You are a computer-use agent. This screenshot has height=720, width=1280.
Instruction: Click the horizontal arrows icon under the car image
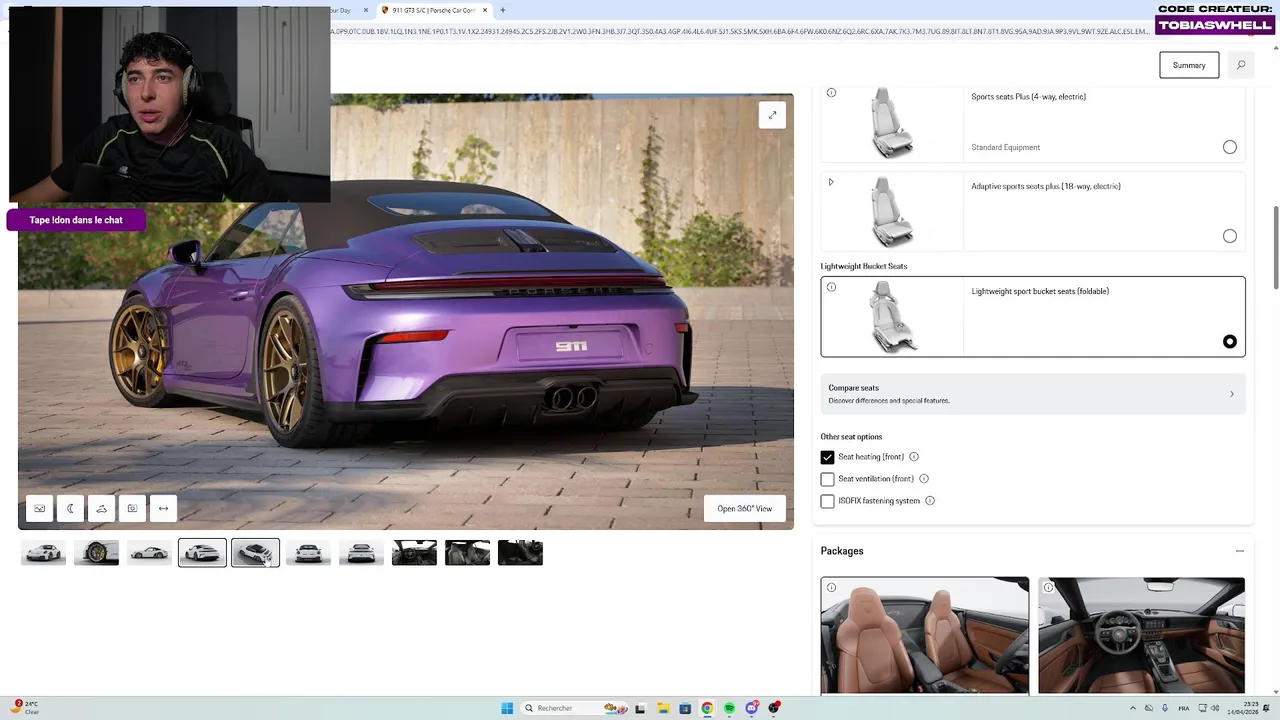coord(163,509)
